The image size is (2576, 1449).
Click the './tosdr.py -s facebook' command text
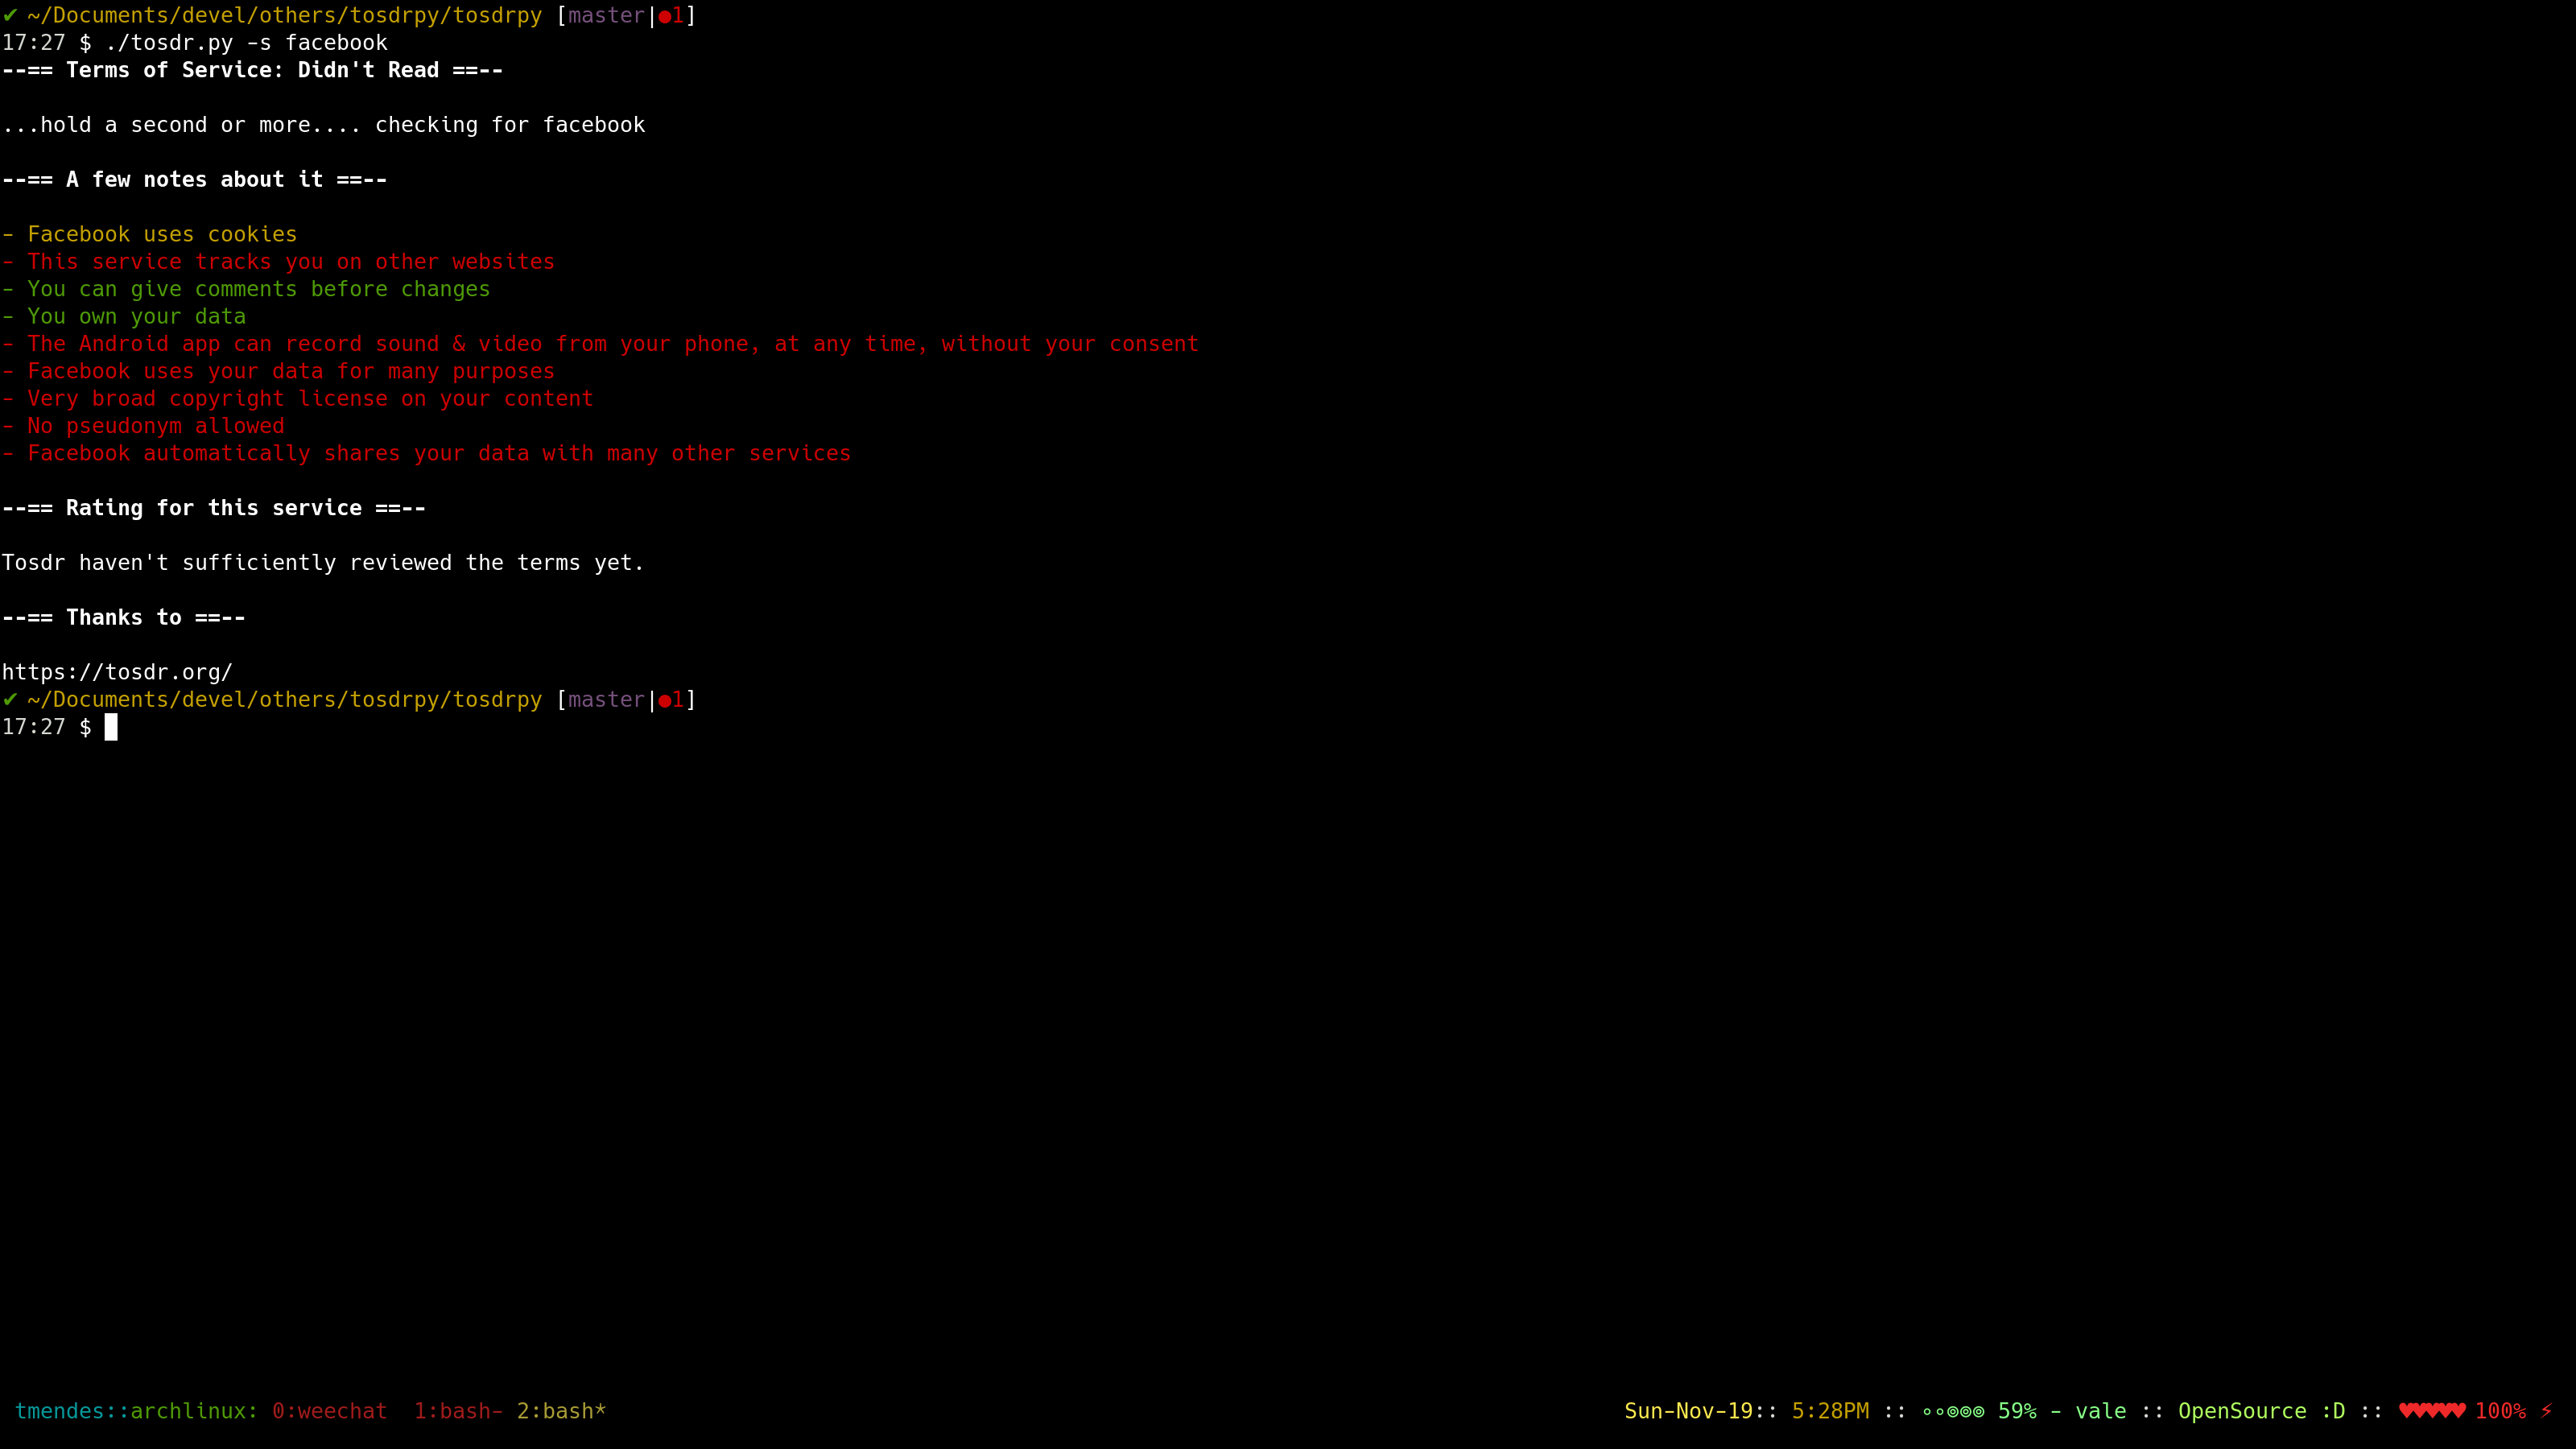[246, 43]
